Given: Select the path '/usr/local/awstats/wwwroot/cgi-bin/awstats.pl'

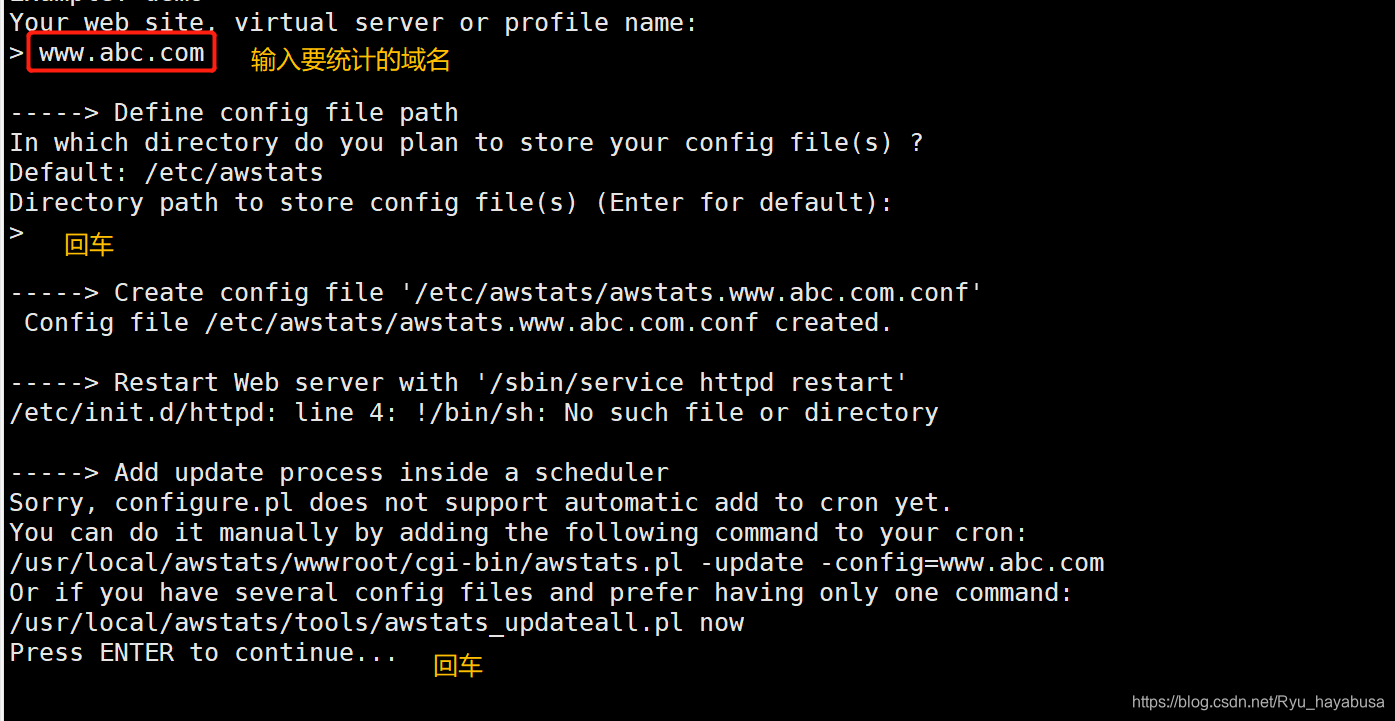Looking at the screenshot, I should tap(346, 563).
